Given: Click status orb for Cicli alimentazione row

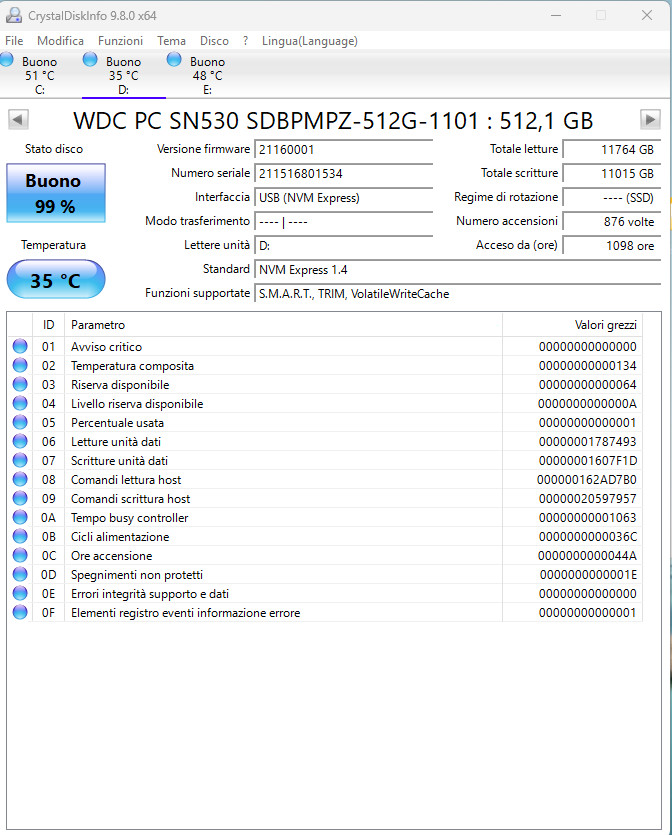Looking at the screenshot, I should [20, 536].
